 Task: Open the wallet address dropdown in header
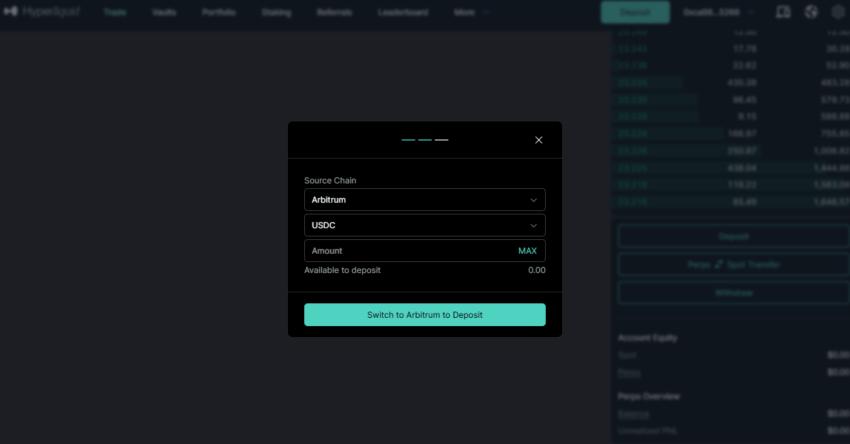pos(718,12)
